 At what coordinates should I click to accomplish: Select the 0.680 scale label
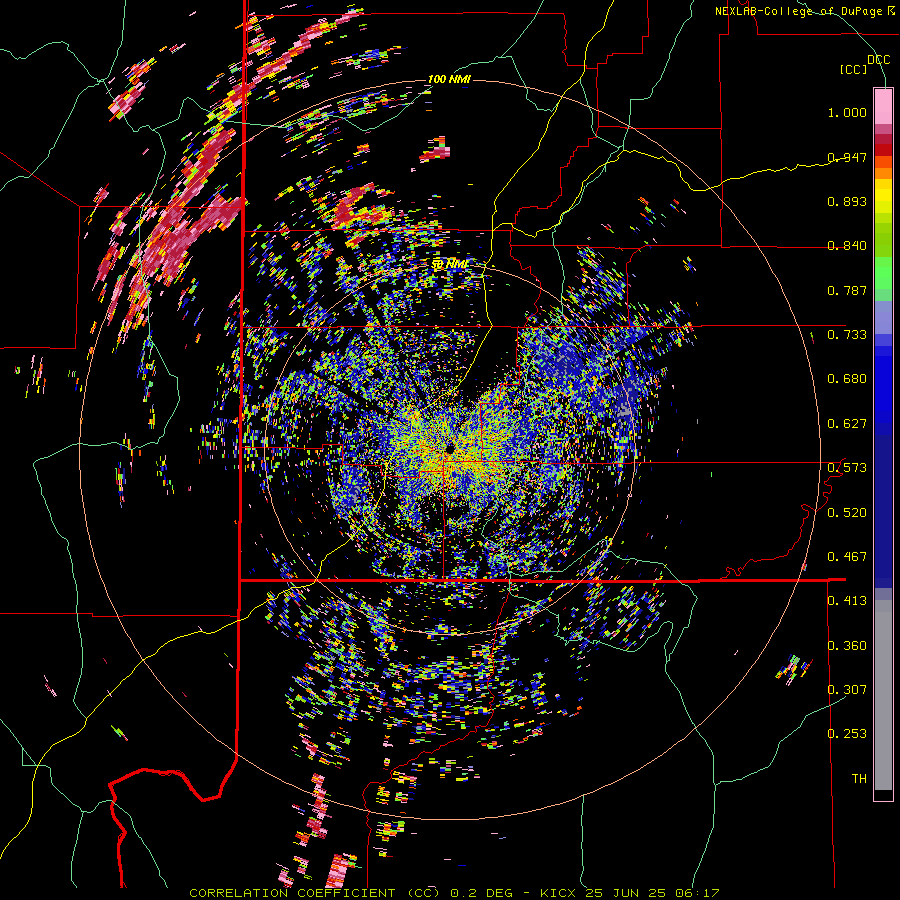tap(847, 379)
